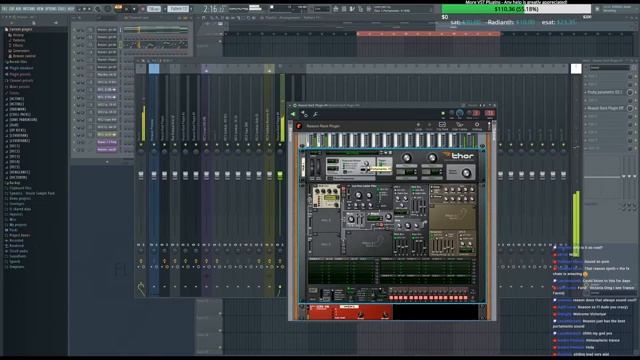Open the piano roll shortcut icon

click(344, 9)
